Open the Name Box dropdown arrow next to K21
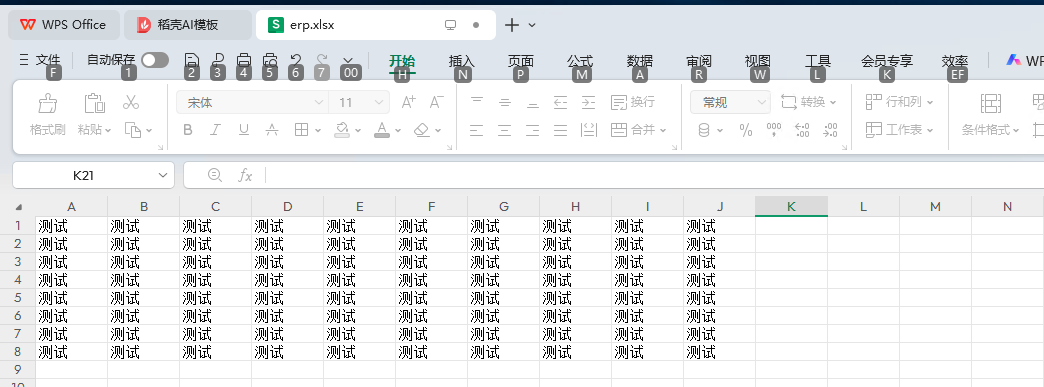1044x387 pixels. point(163,175)
